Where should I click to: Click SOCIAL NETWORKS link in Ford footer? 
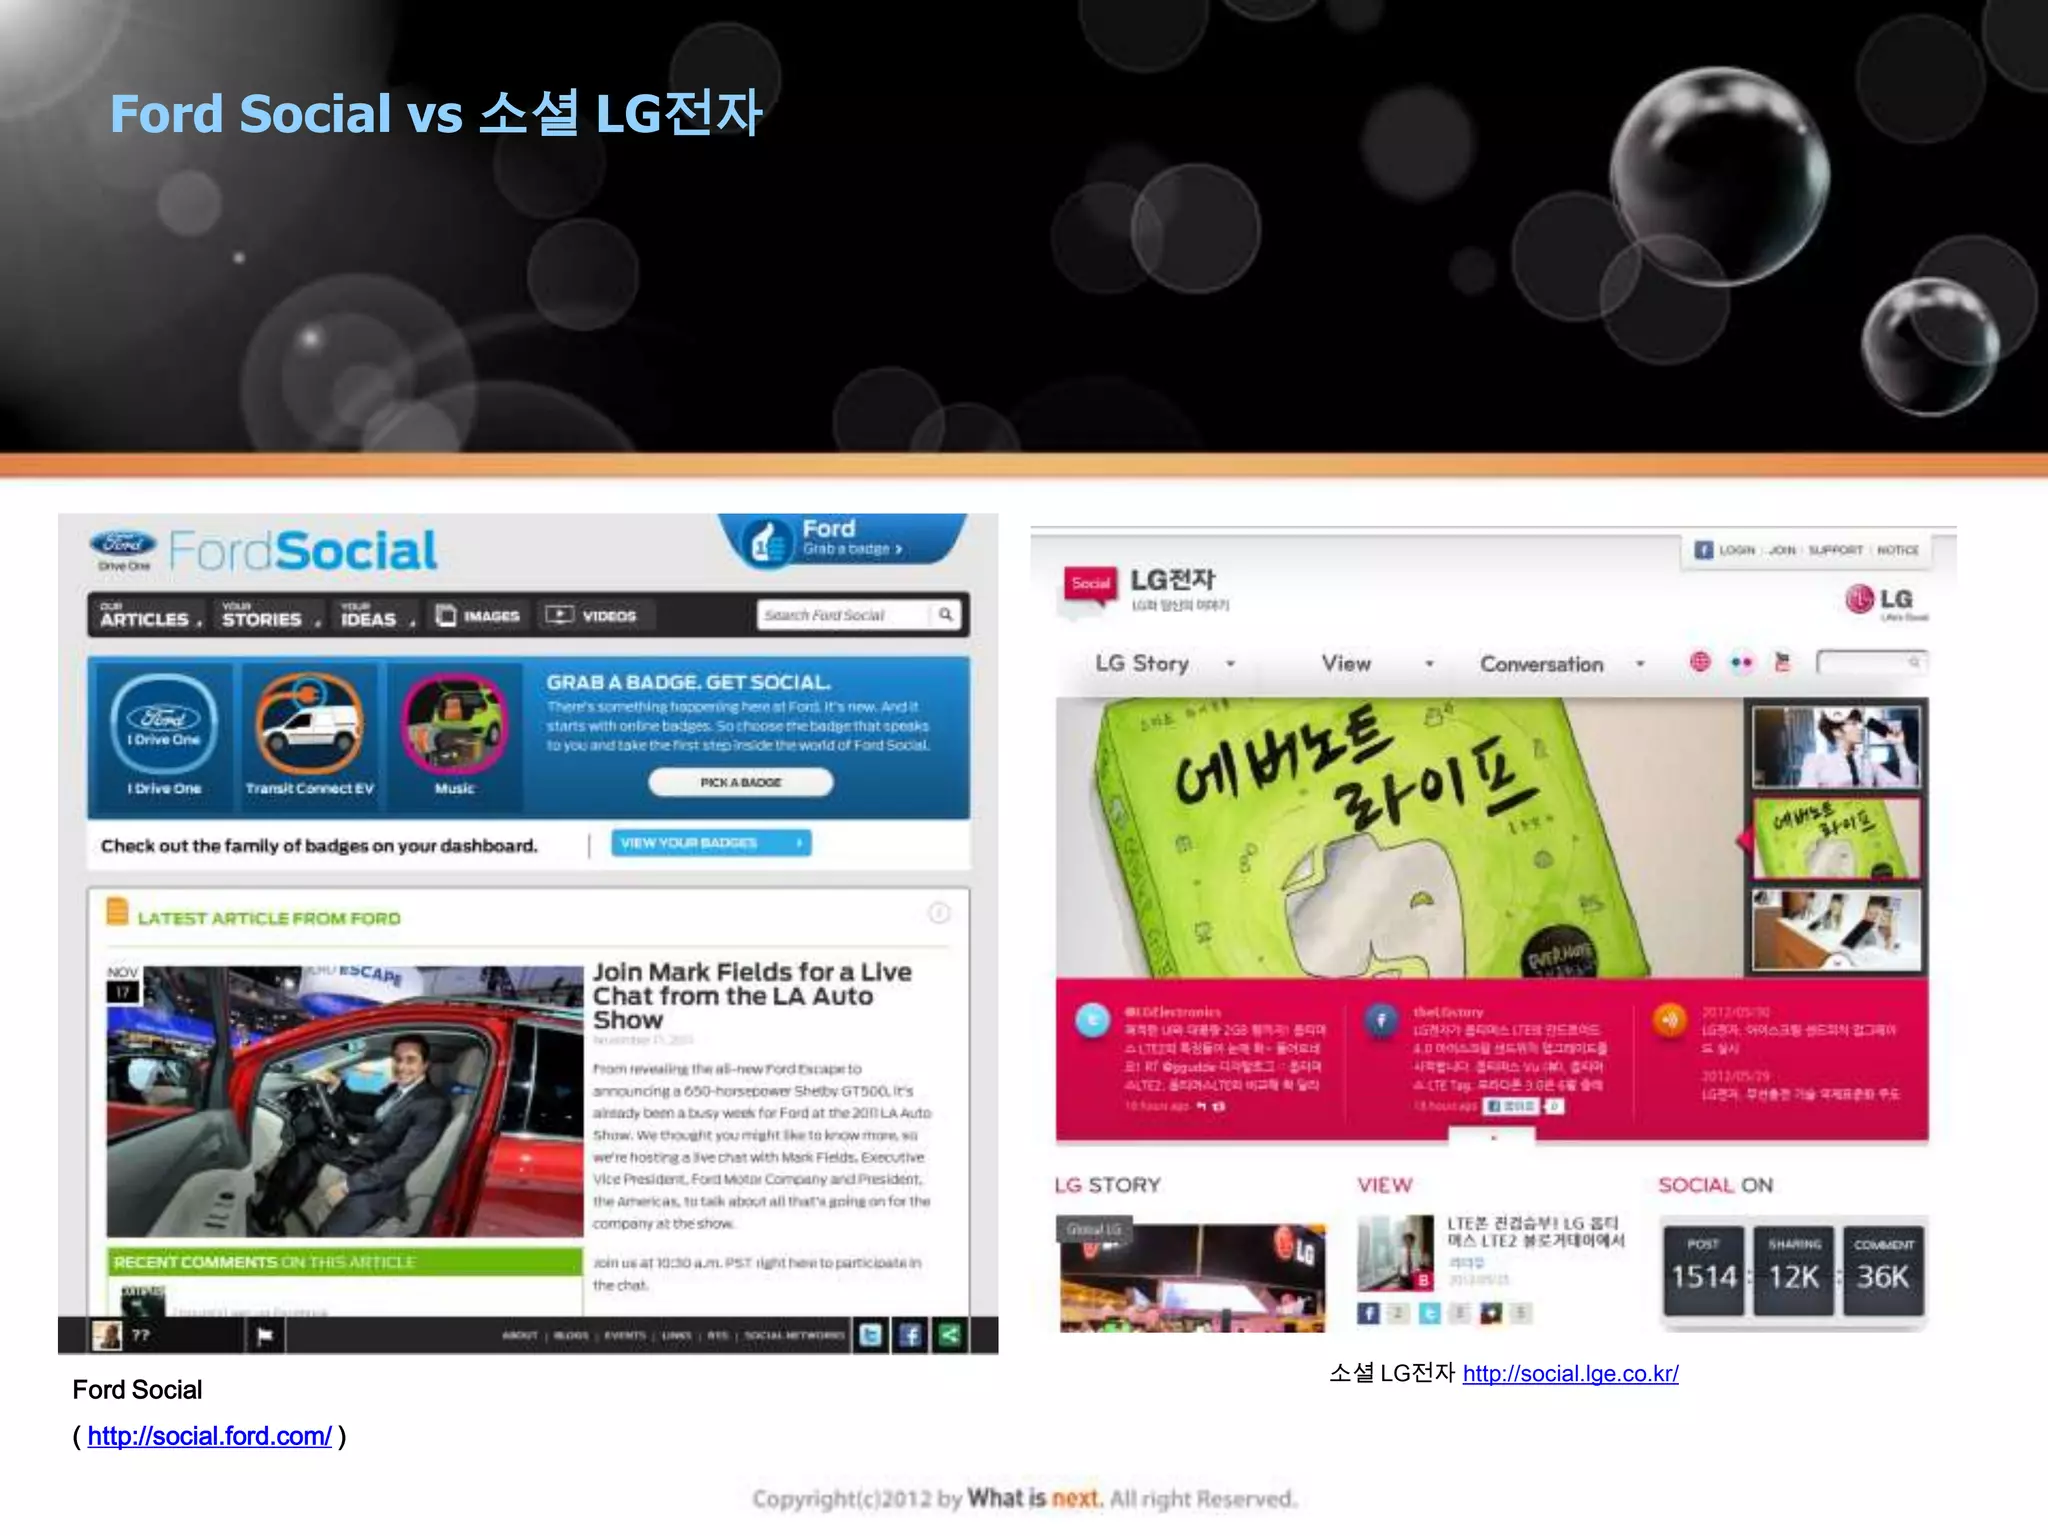(794, 1335)
